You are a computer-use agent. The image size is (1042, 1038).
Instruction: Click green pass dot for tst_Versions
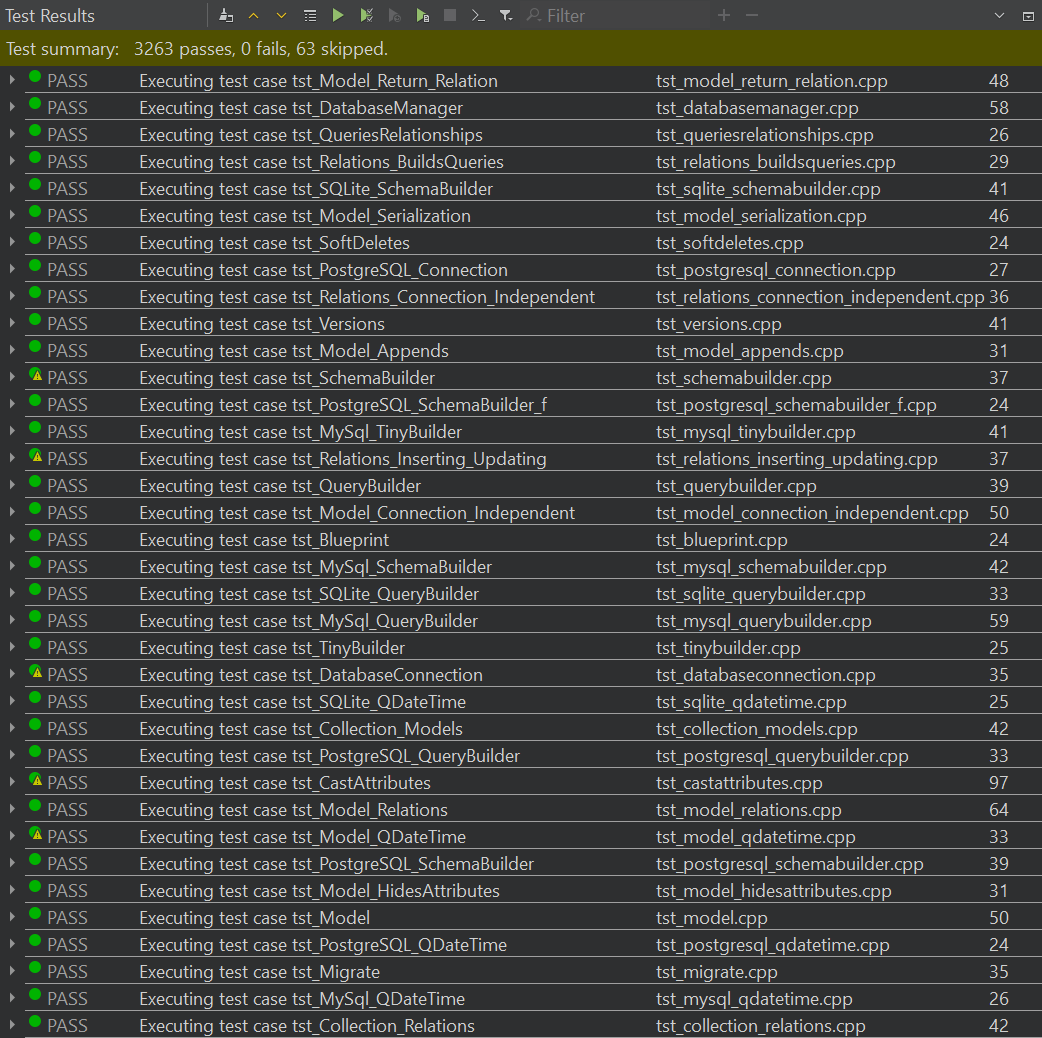[35, 320]
